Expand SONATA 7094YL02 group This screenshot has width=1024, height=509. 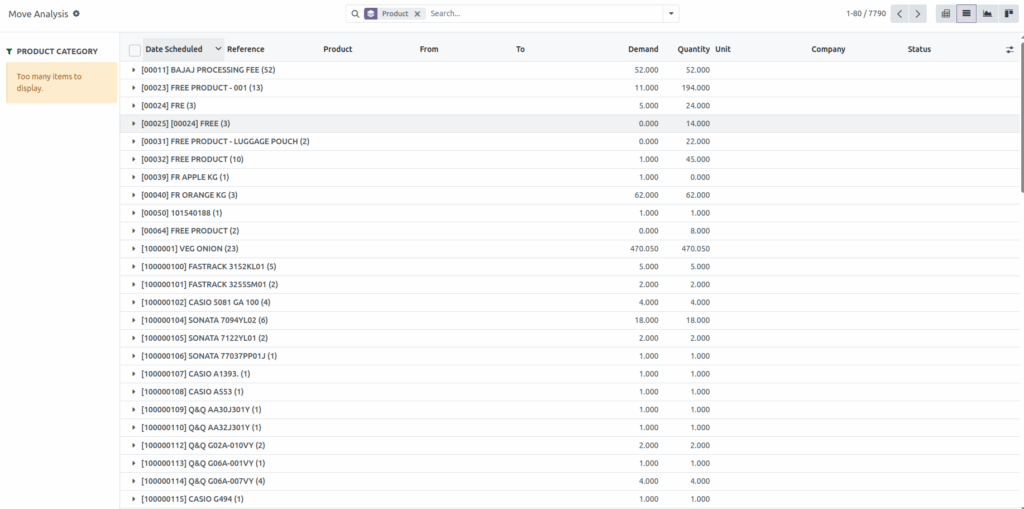133,321
